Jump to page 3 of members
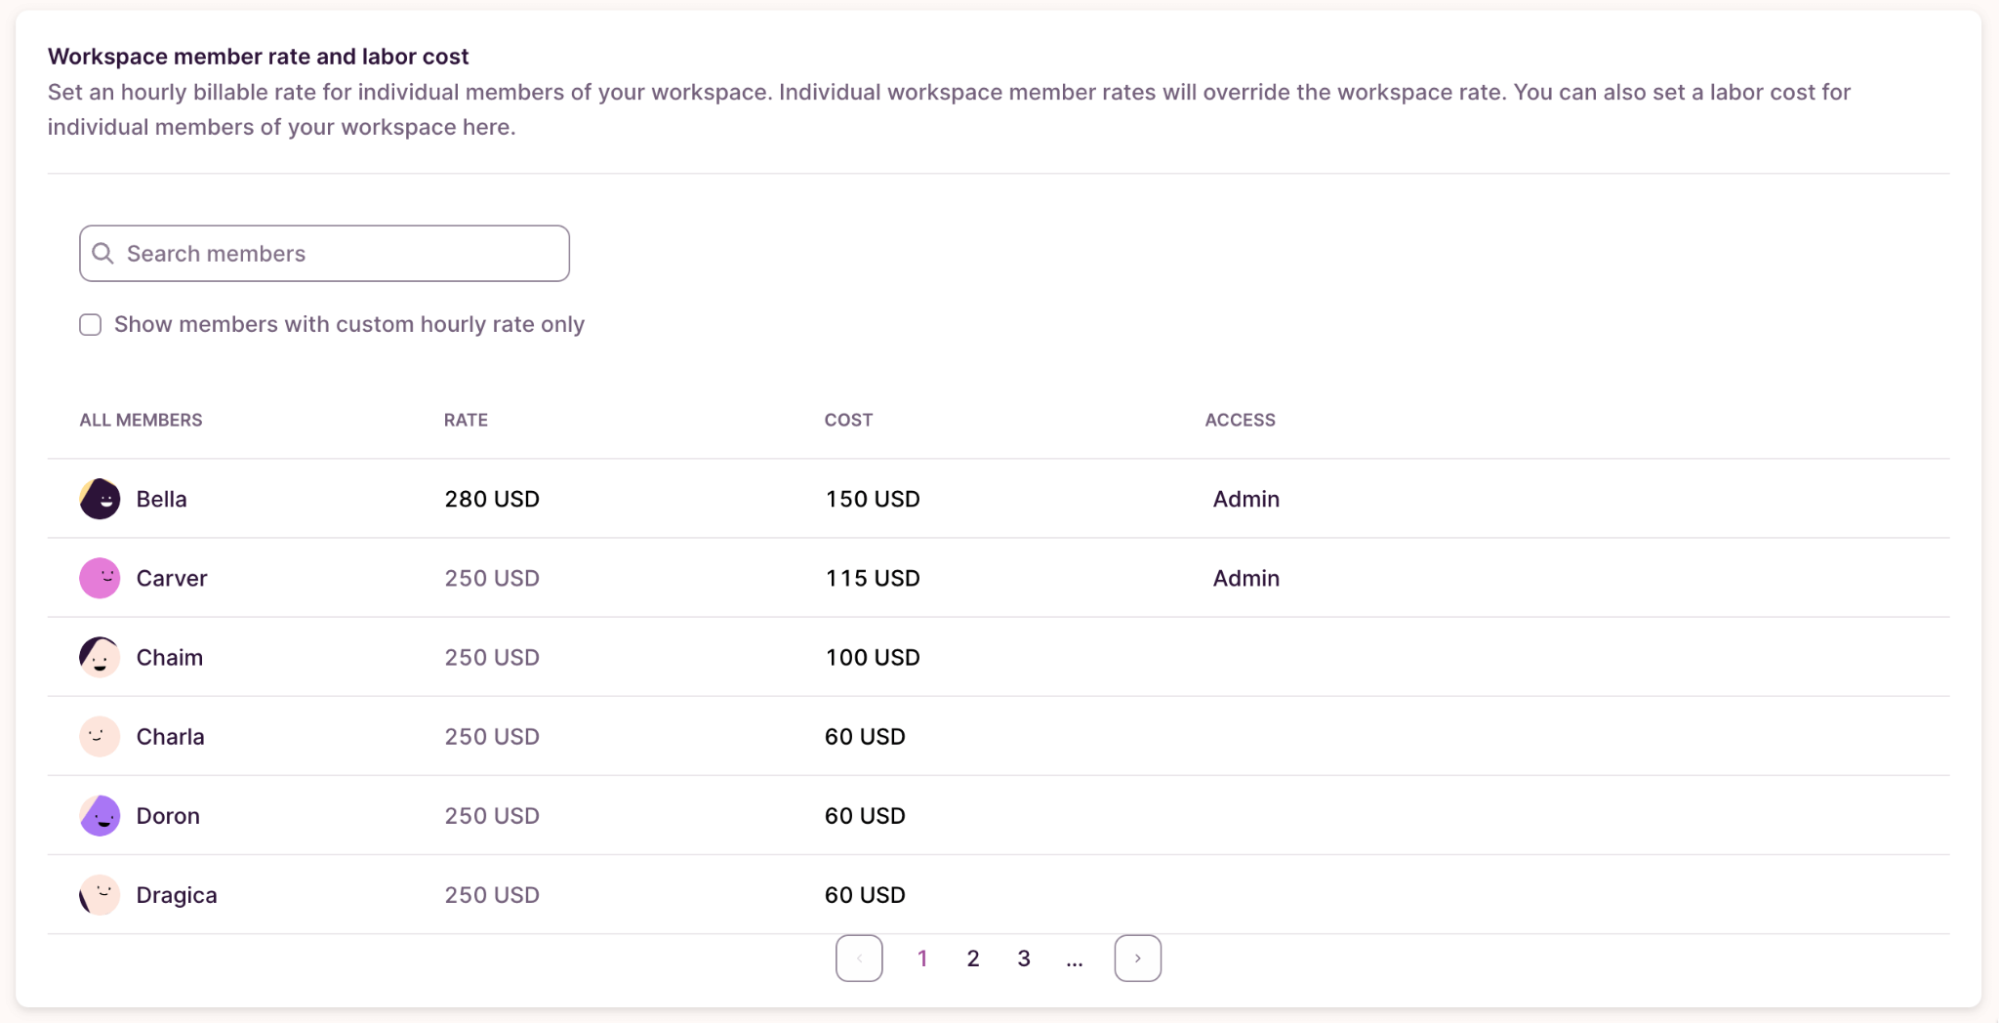Viewport: 1999px width, 1023px height. pos(1023,958)
